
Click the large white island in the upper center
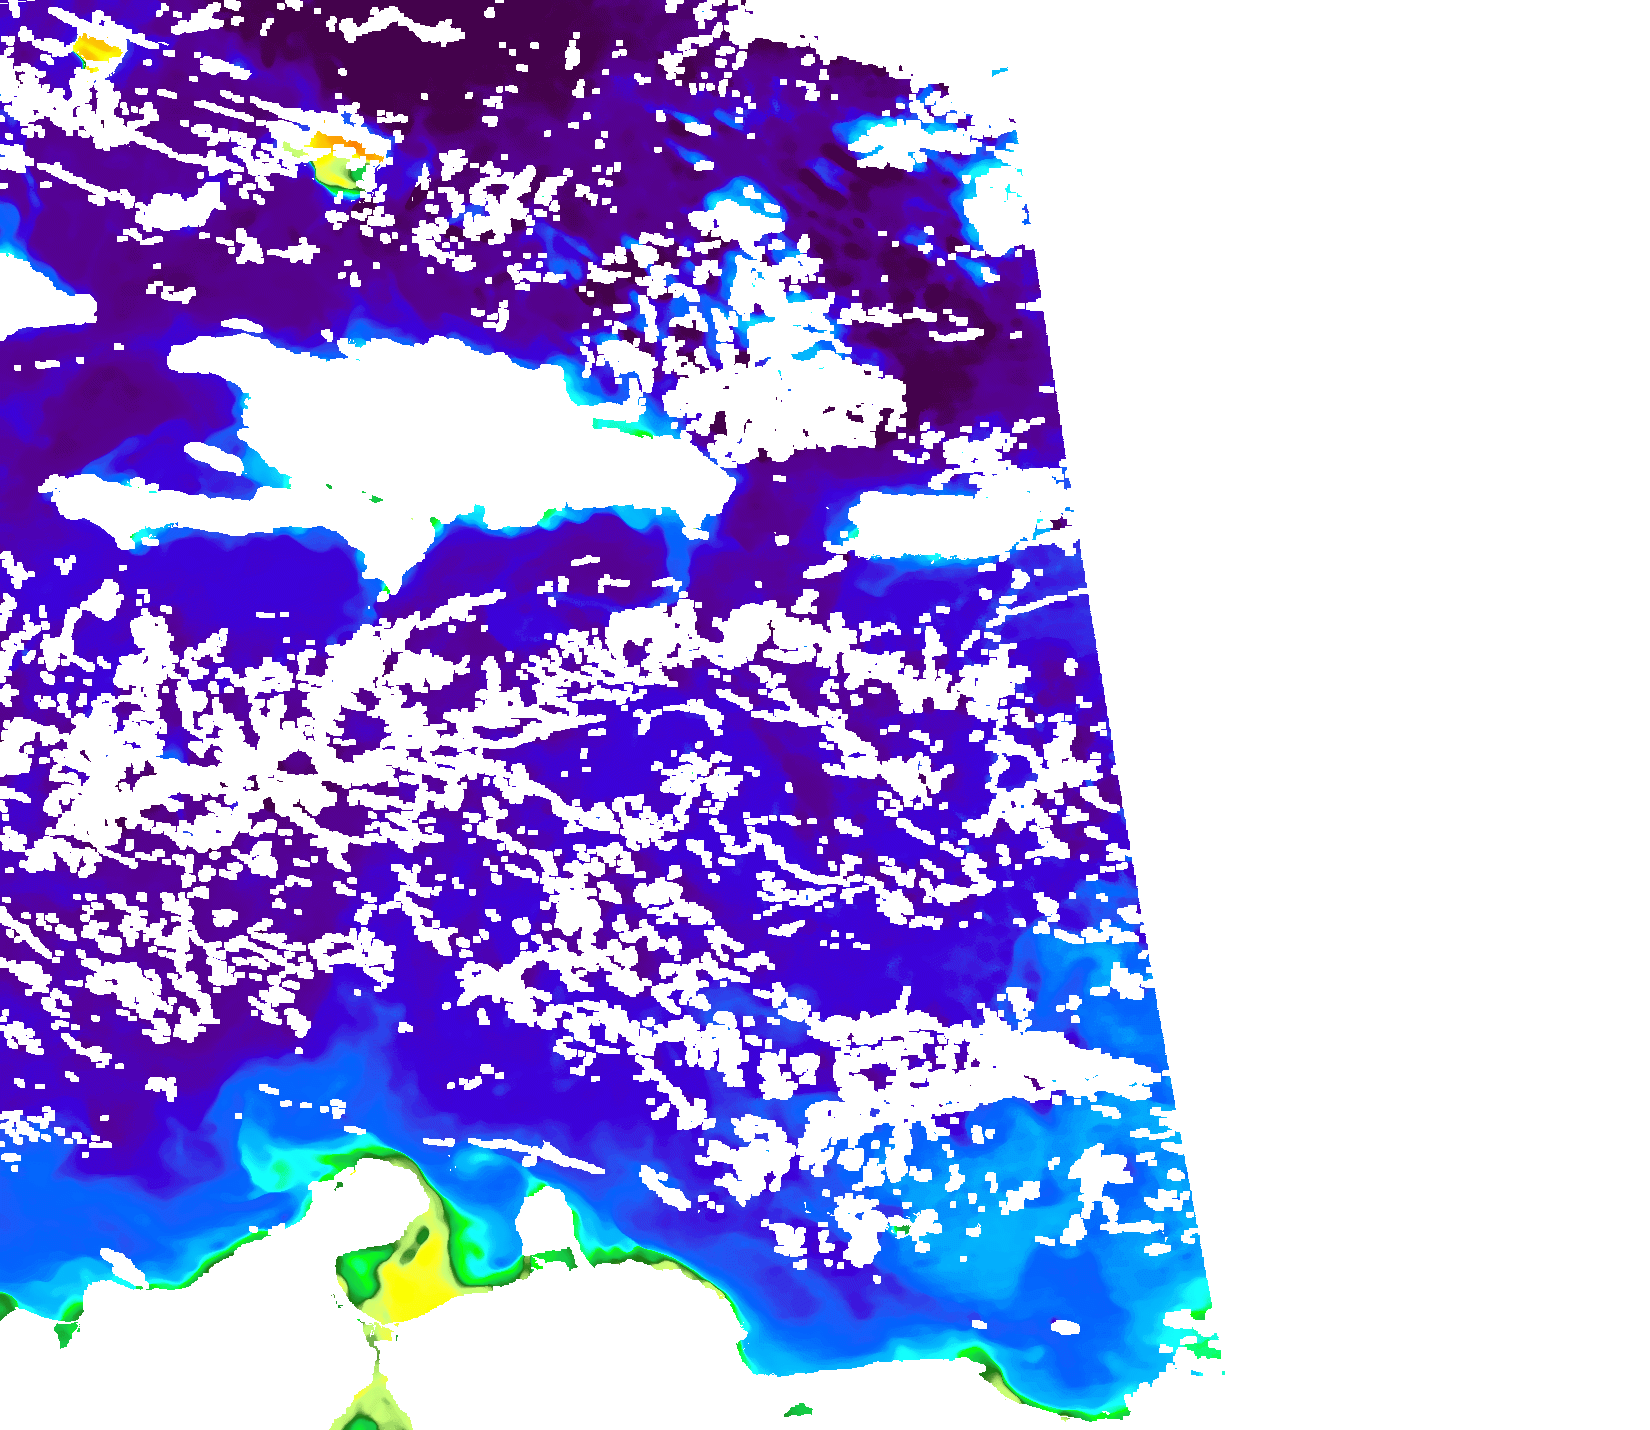tap(450, 420)
